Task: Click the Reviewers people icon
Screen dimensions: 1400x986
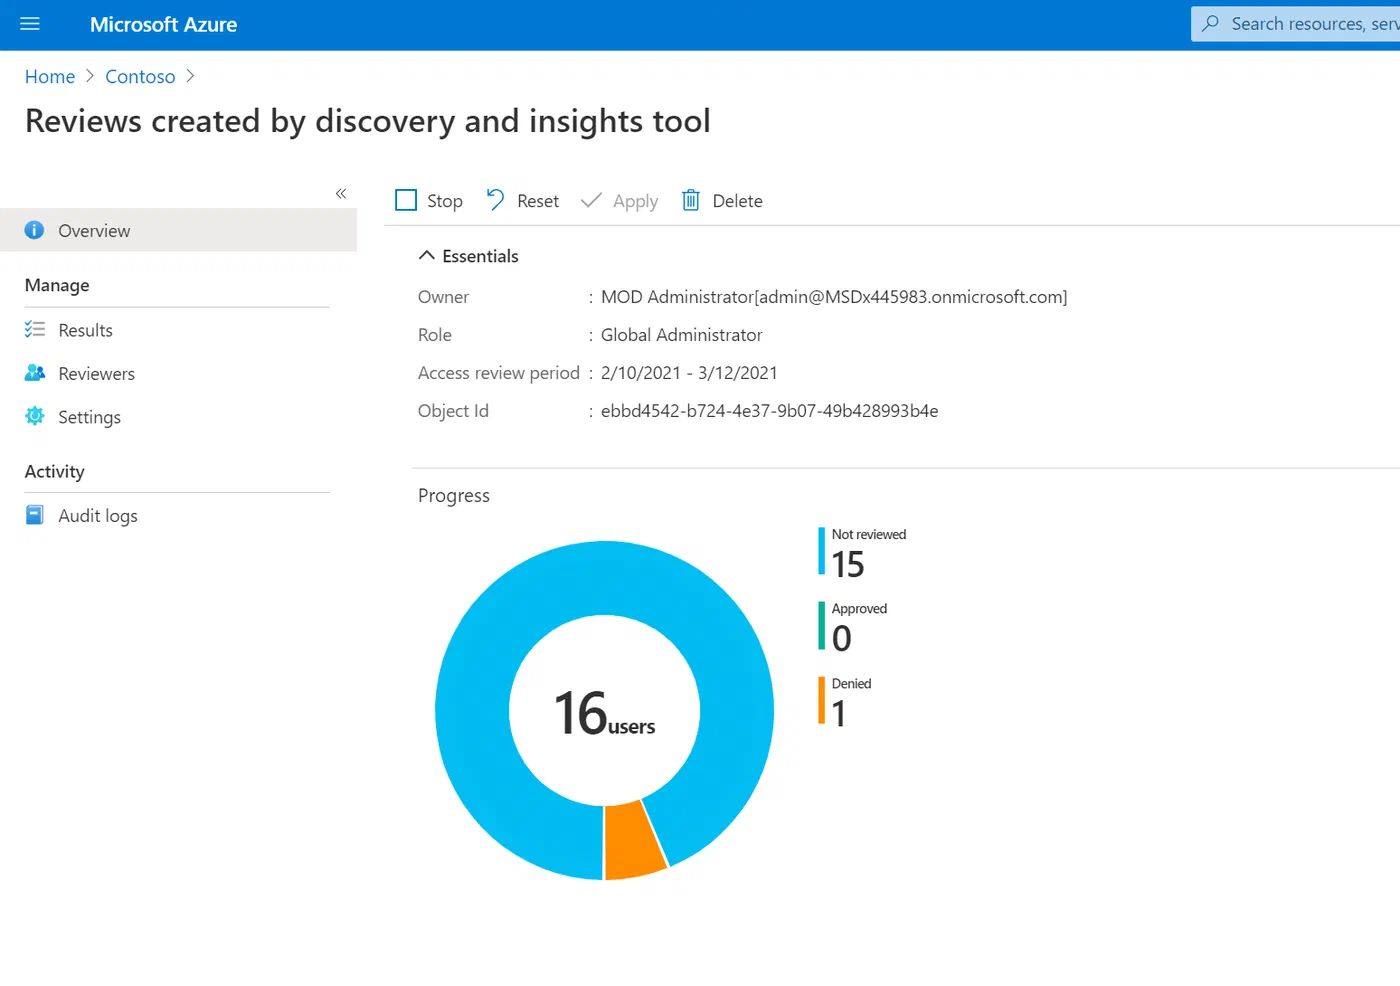Action: (35, 373)
